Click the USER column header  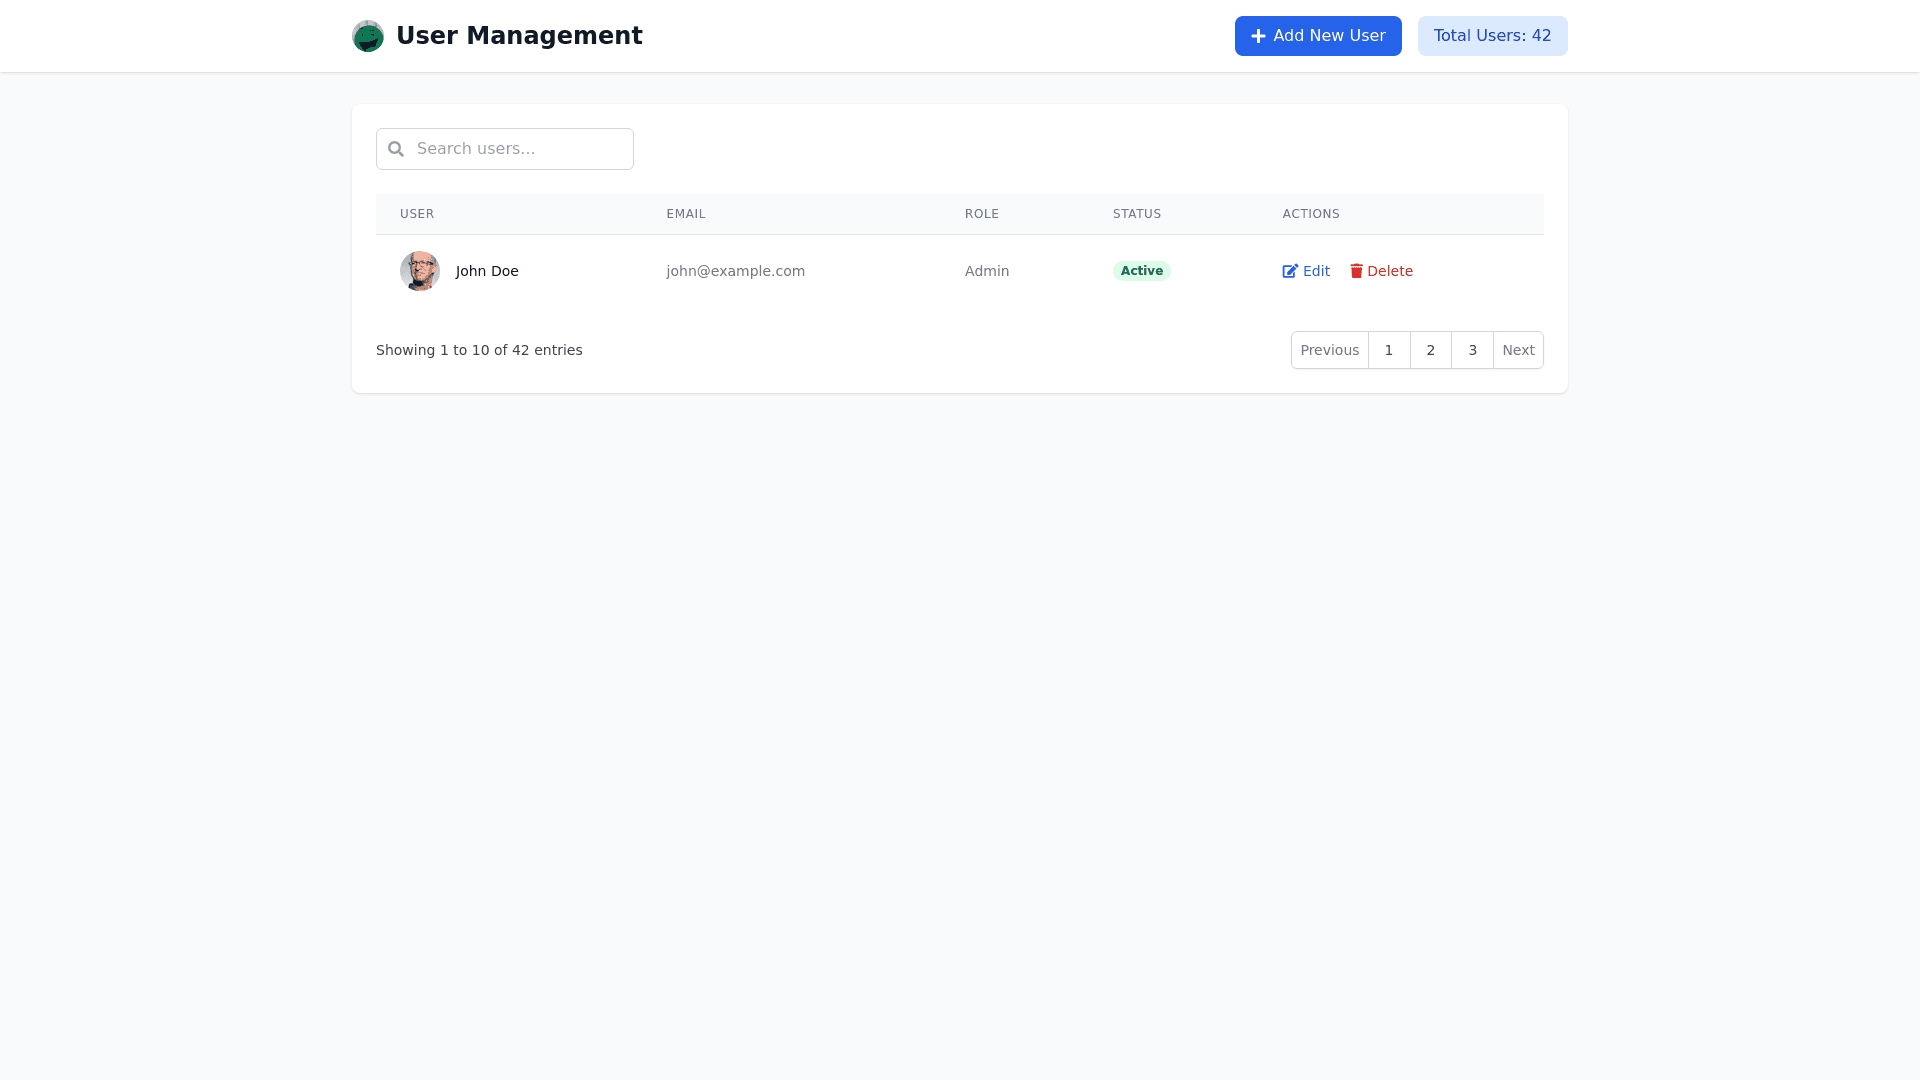pos(417,214)
